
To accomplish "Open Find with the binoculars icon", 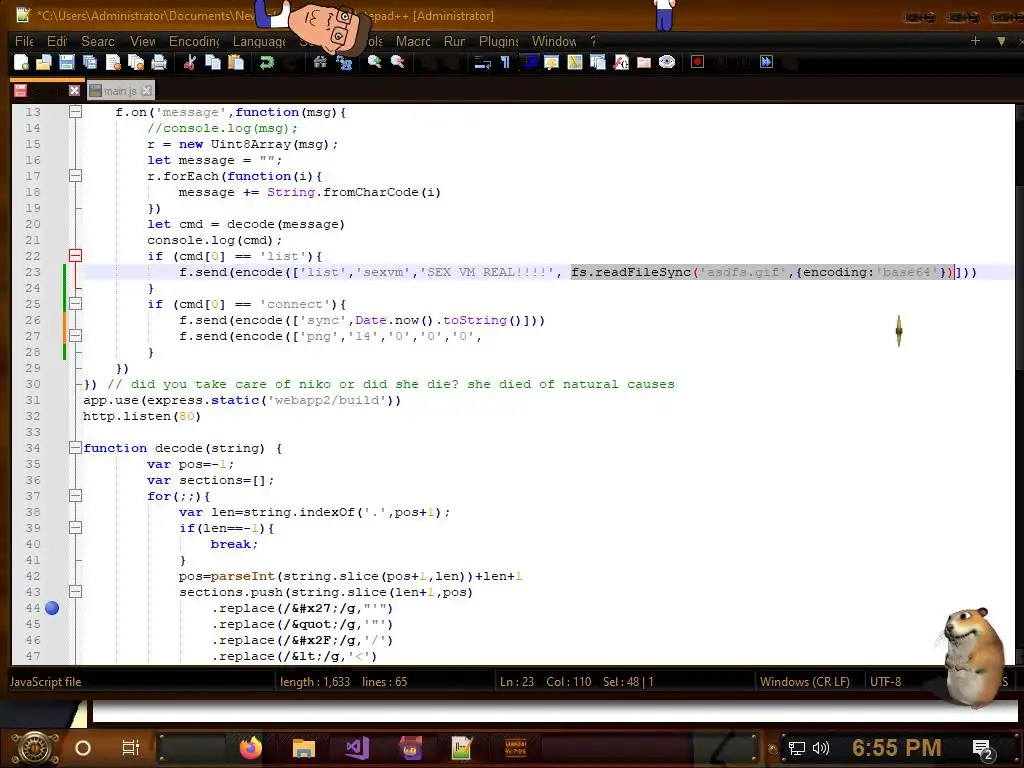I will click(x=320, y=63).
